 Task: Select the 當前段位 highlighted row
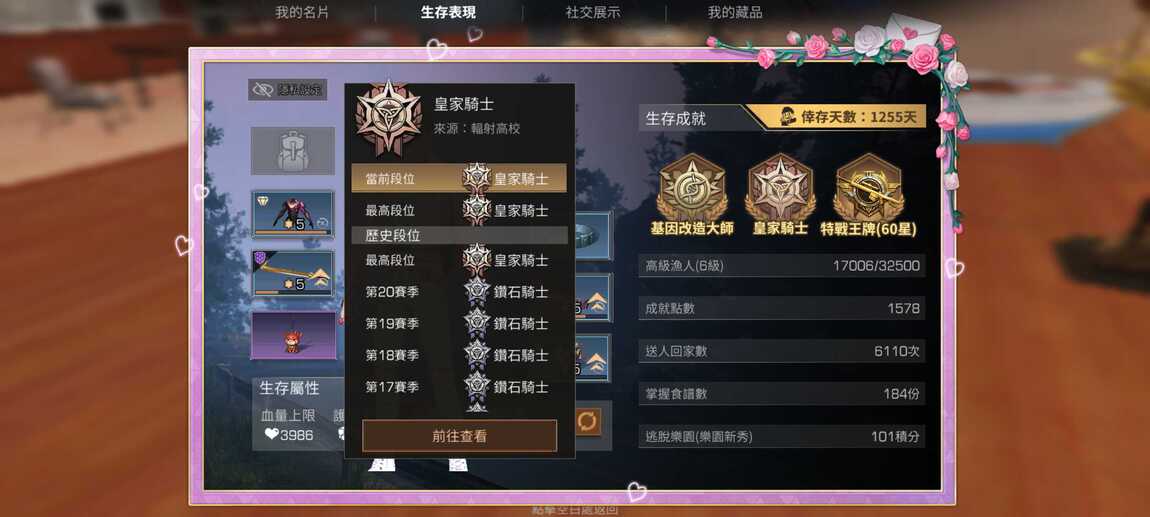[x=459, y=178]
